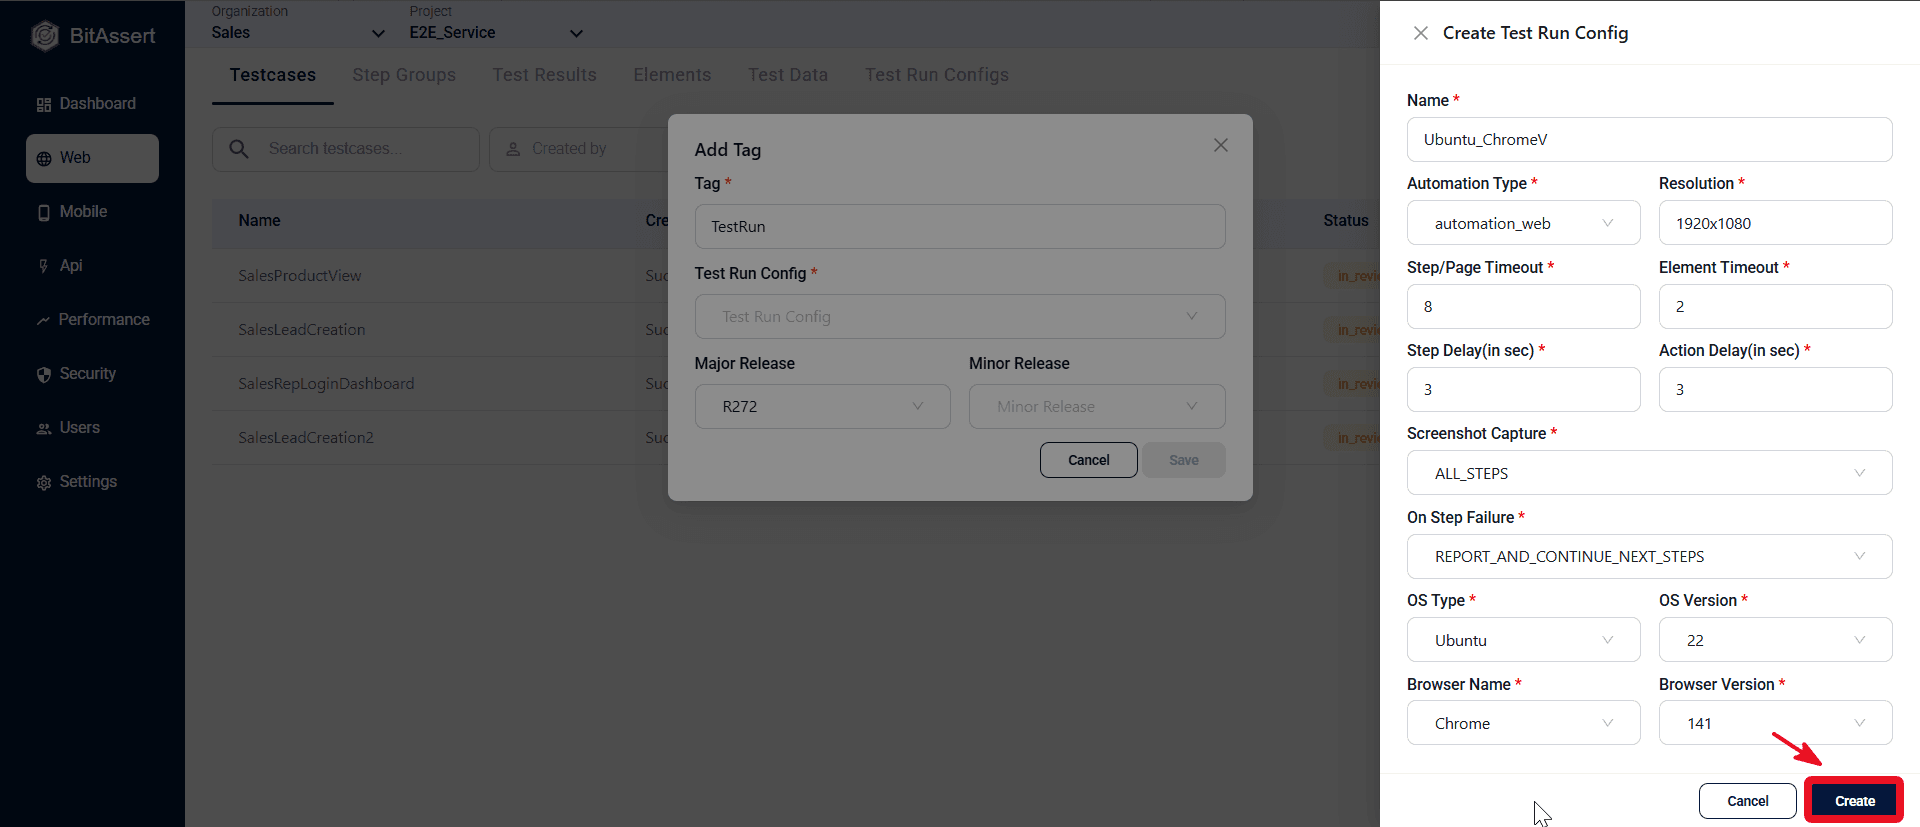
Task: Click the Name field with Ubuntu_ChromeV
Action: (x=1649, y=140)
